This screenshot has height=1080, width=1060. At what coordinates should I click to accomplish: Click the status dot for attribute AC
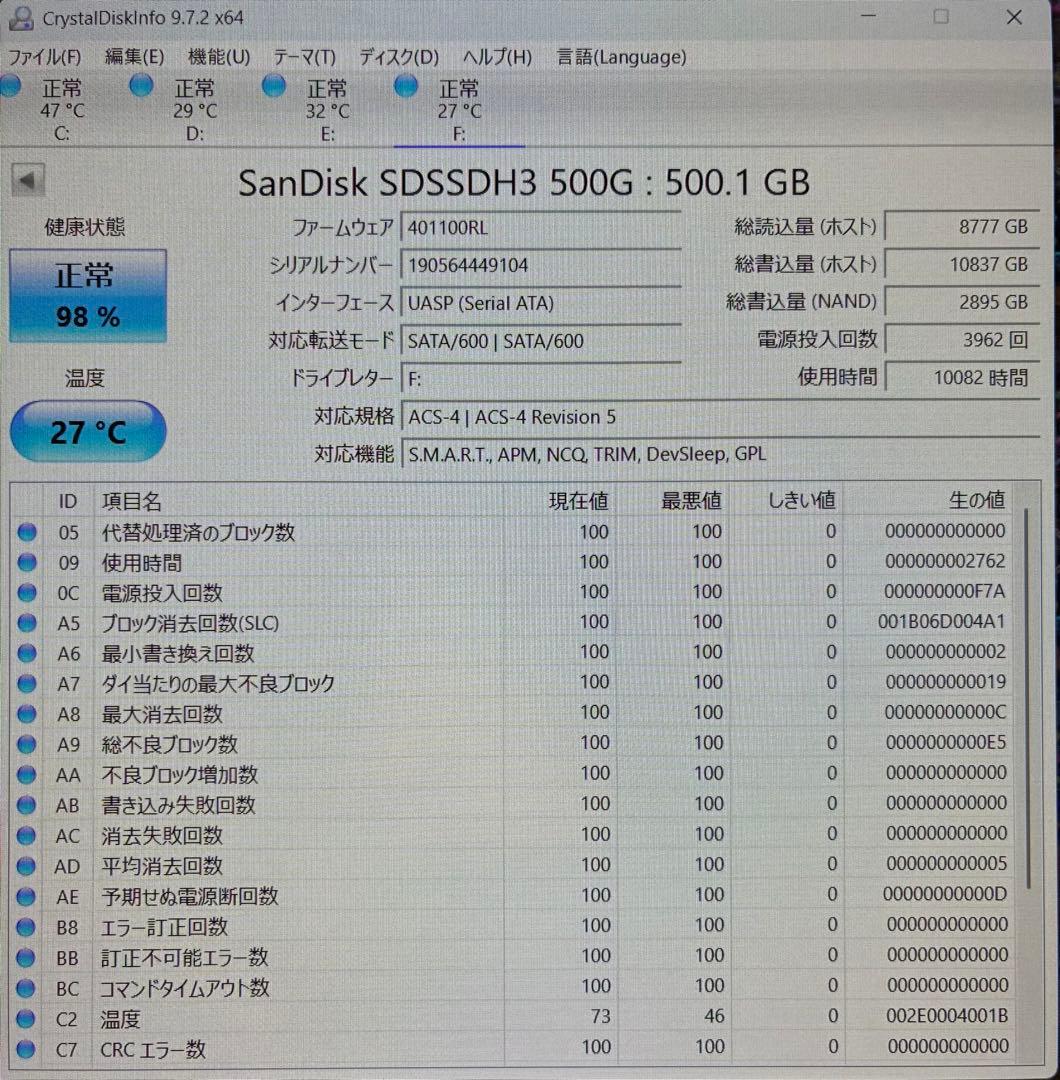[26, 835]
